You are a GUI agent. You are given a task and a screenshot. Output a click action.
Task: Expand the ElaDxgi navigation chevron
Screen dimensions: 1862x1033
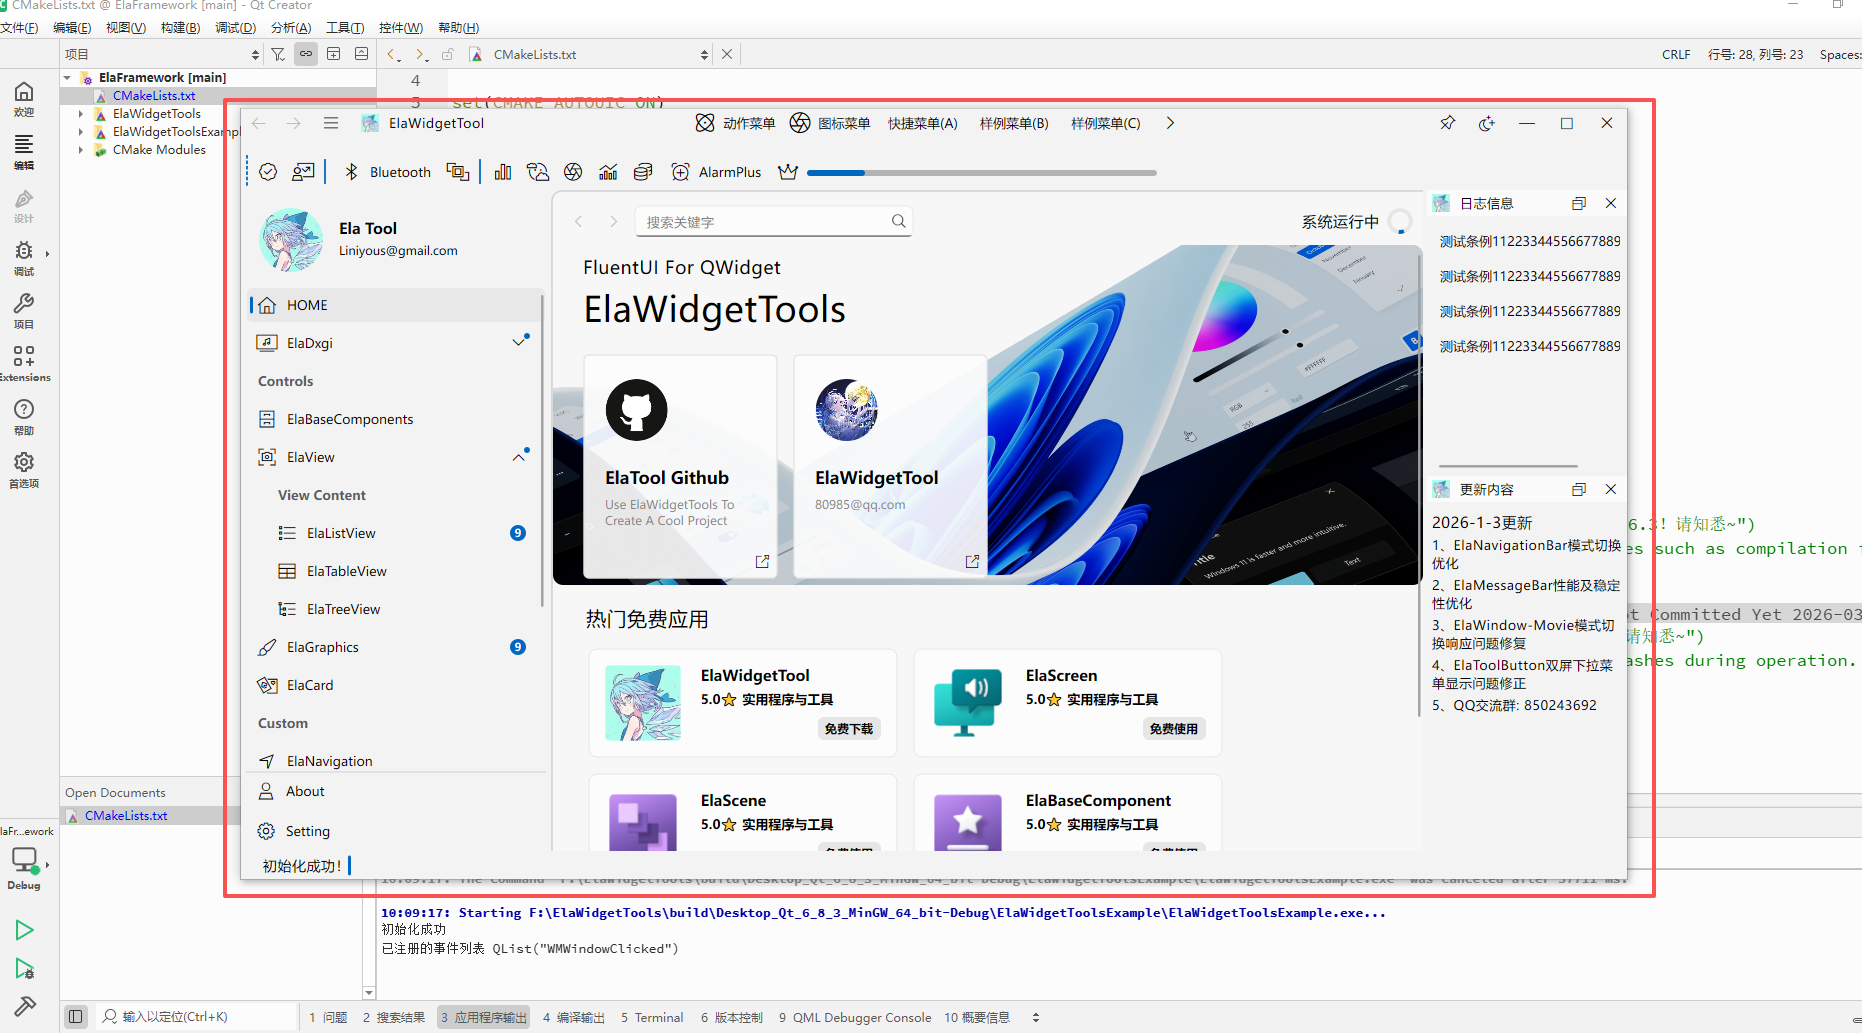519,342
